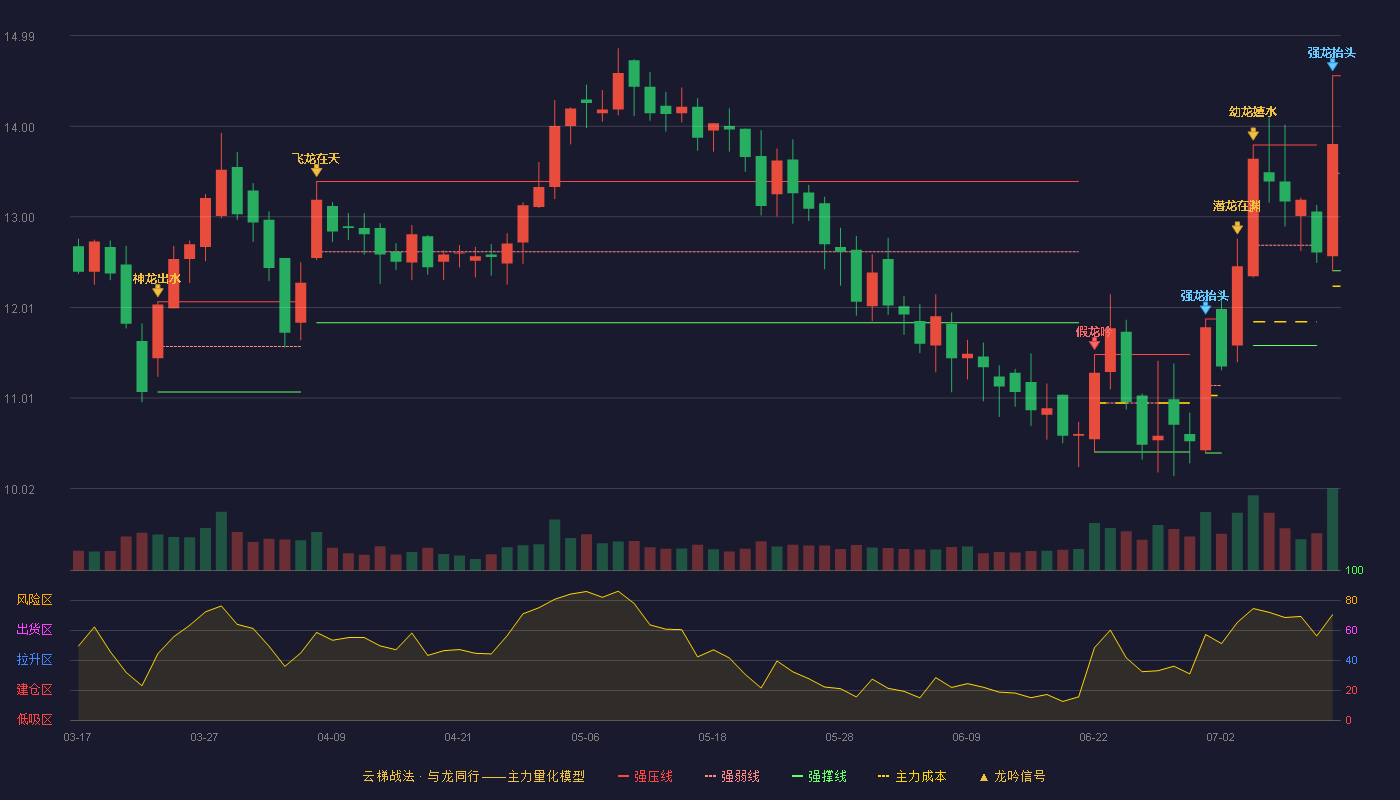The height and width of the screenshot is (800, 1400).
Task: Click the 03-17 date label
Action: [x=77, y=737]
